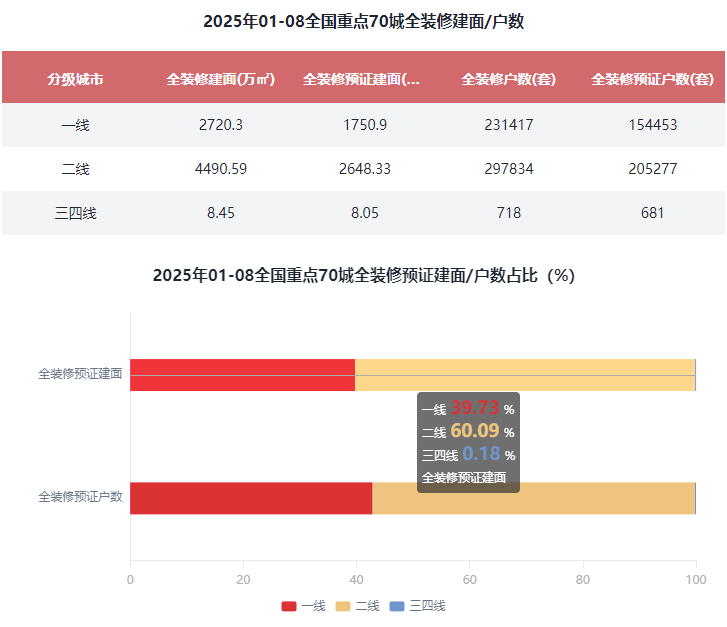Screen dimensions: 727x627
Task: Click the 全装修预证建面 y-axis label
Action: tap(80, 374)
